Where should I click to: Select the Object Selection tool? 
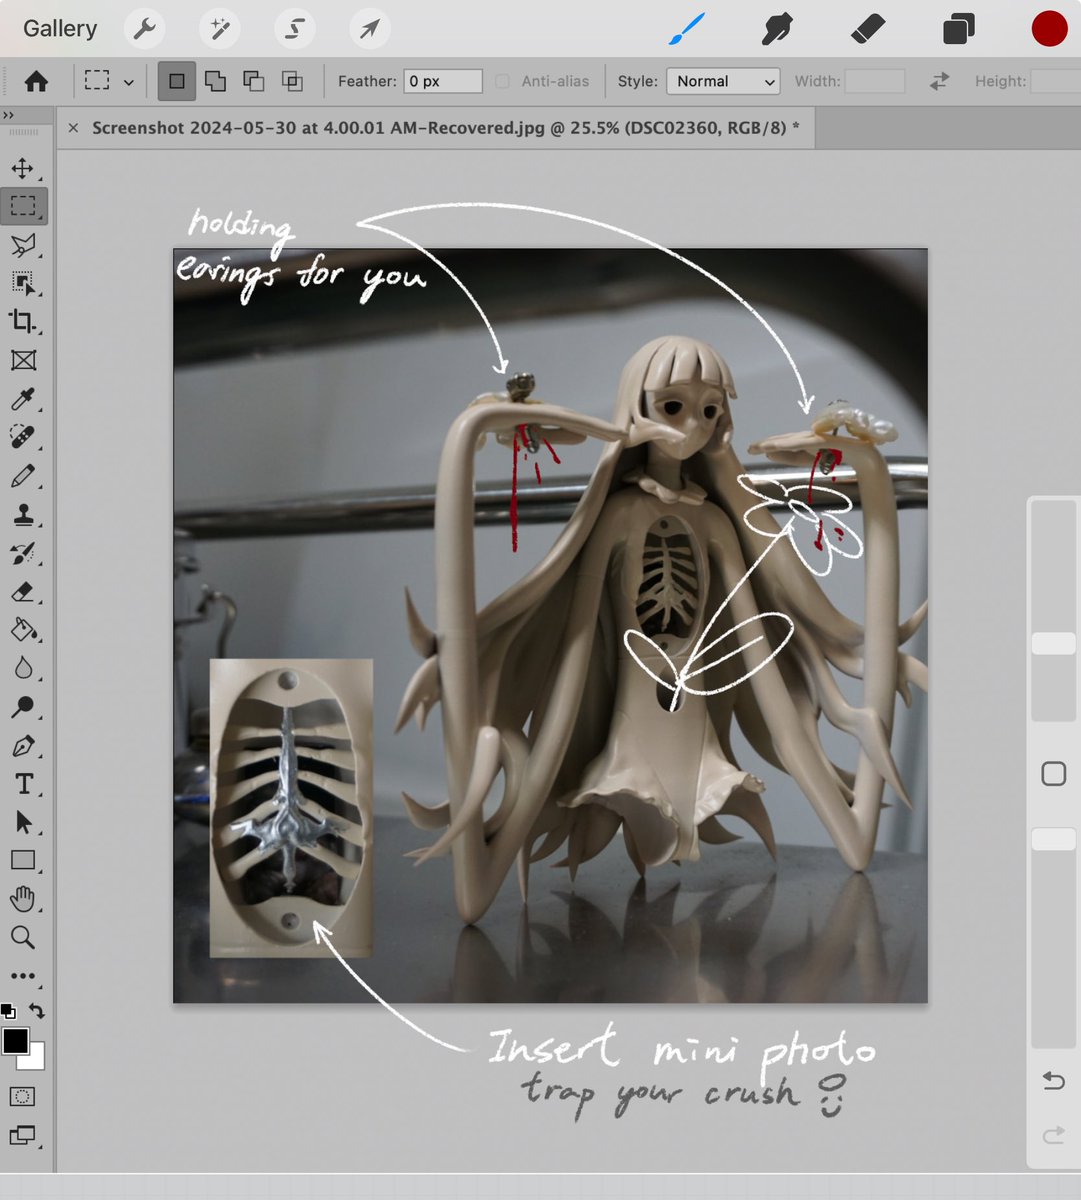(23, 283)
